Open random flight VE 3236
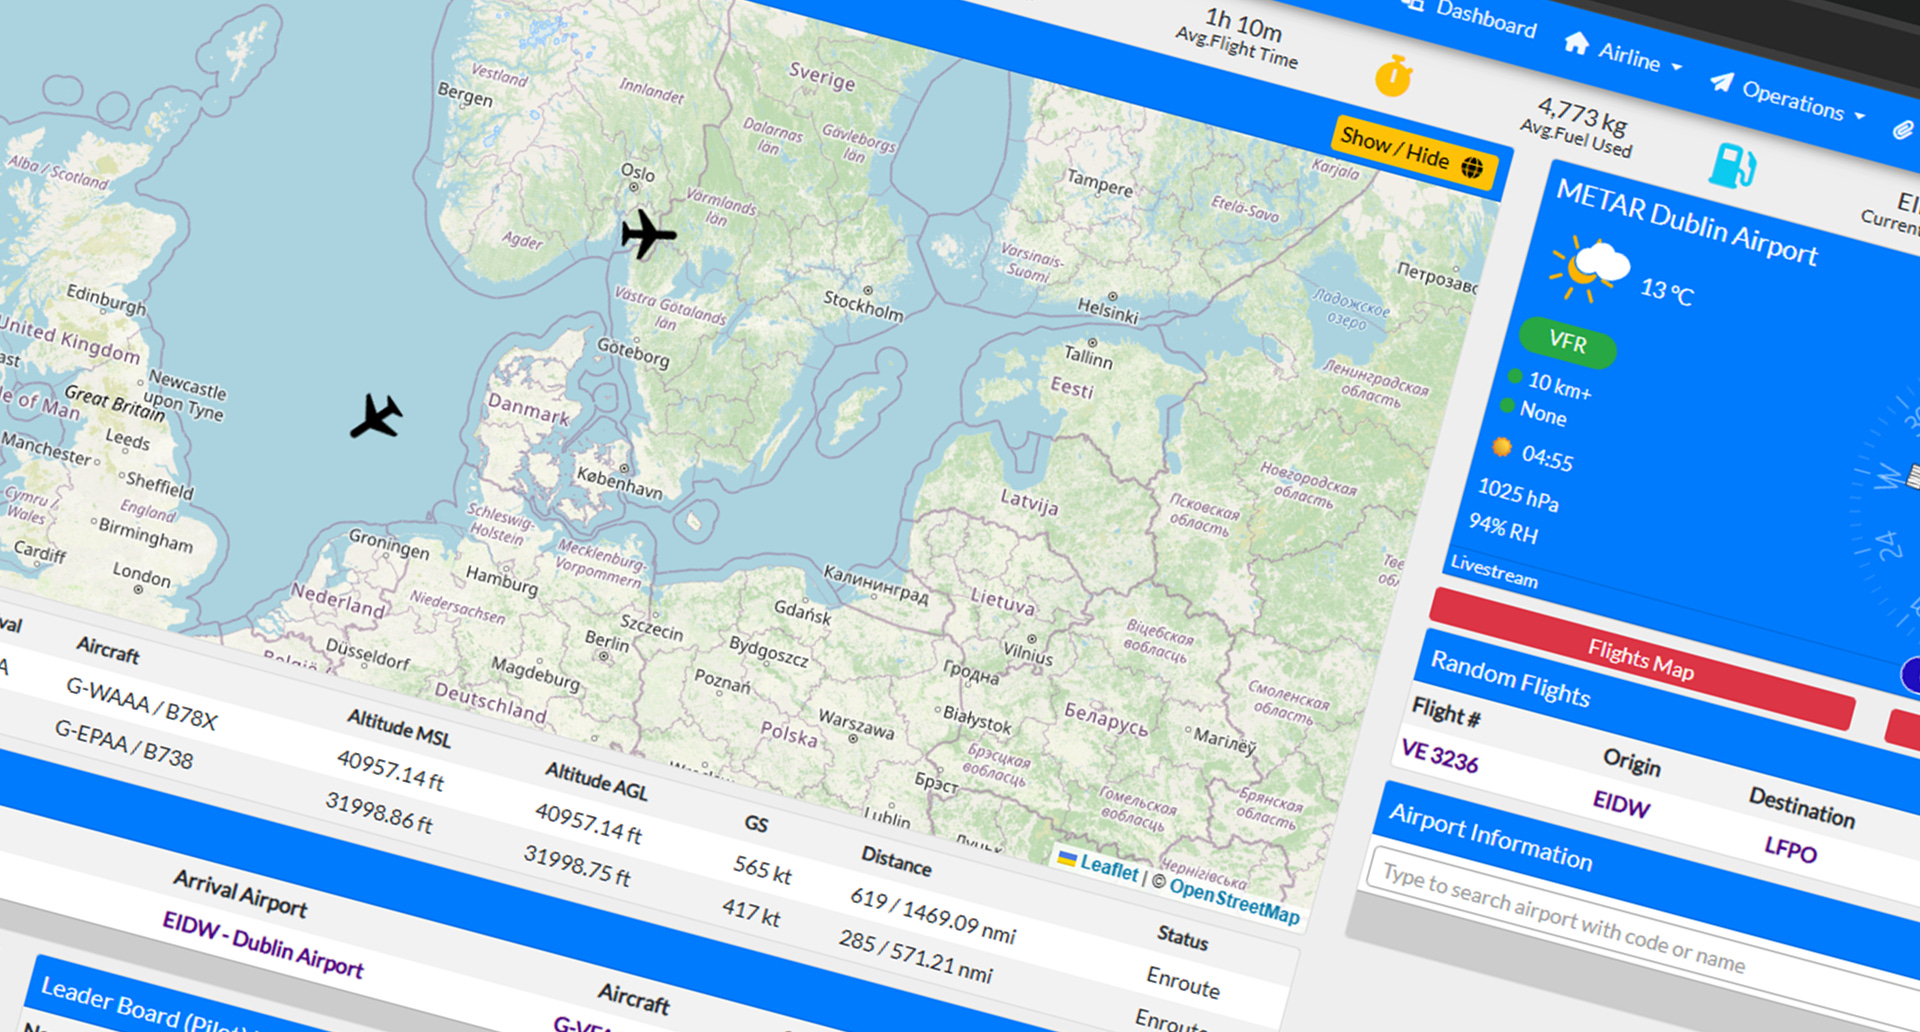The height and width of the screenshot is (1032, 1920). click(x=1439, y=756)
